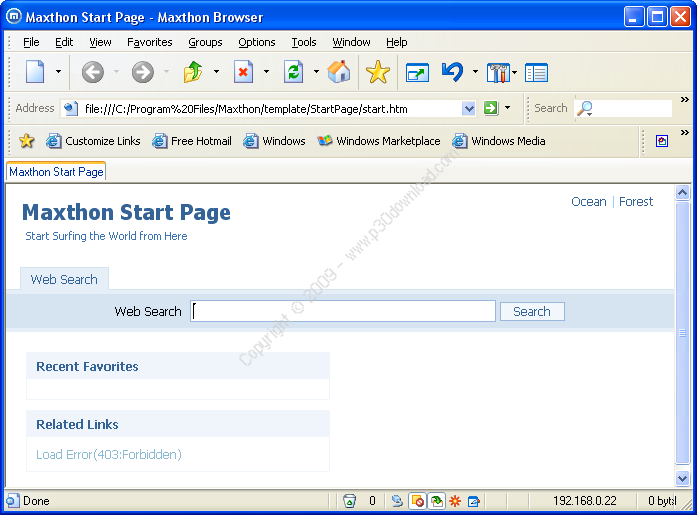Expand the Forward history dropdown
This screenshot has width=697, height=515.
(167, 72)
